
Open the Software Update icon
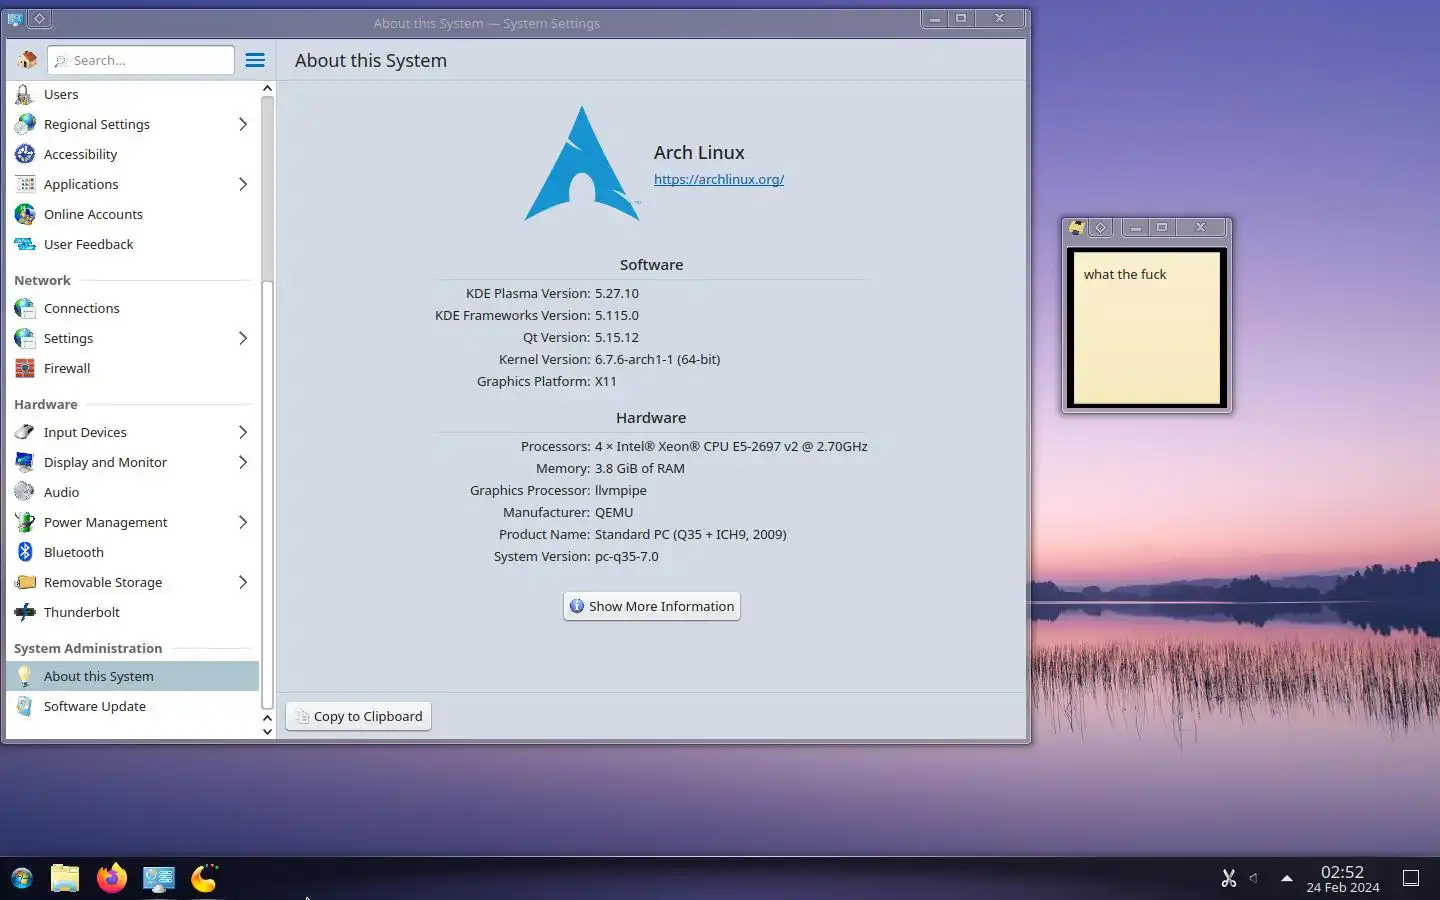tap(25, 706)
